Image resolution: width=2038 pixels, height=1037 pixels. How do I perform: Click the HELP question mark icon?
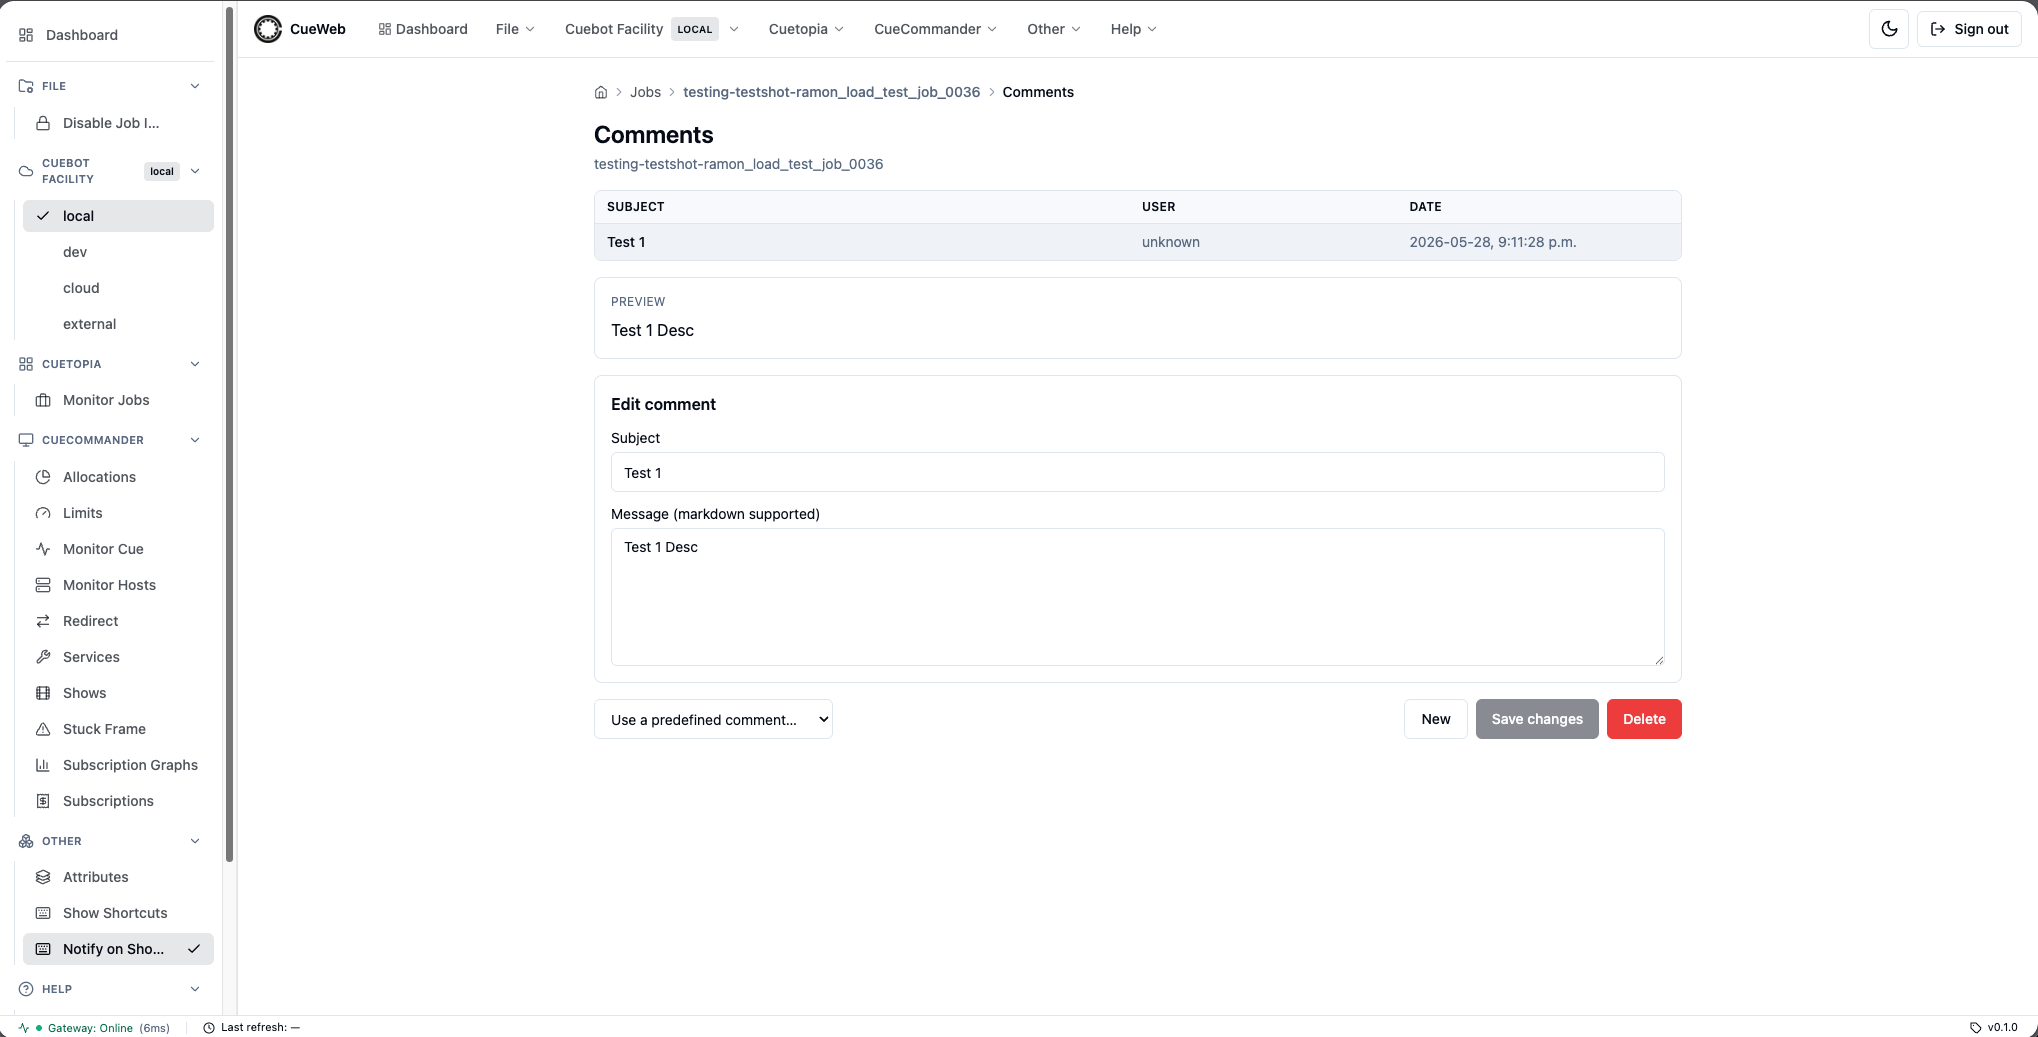click(26, 989)
